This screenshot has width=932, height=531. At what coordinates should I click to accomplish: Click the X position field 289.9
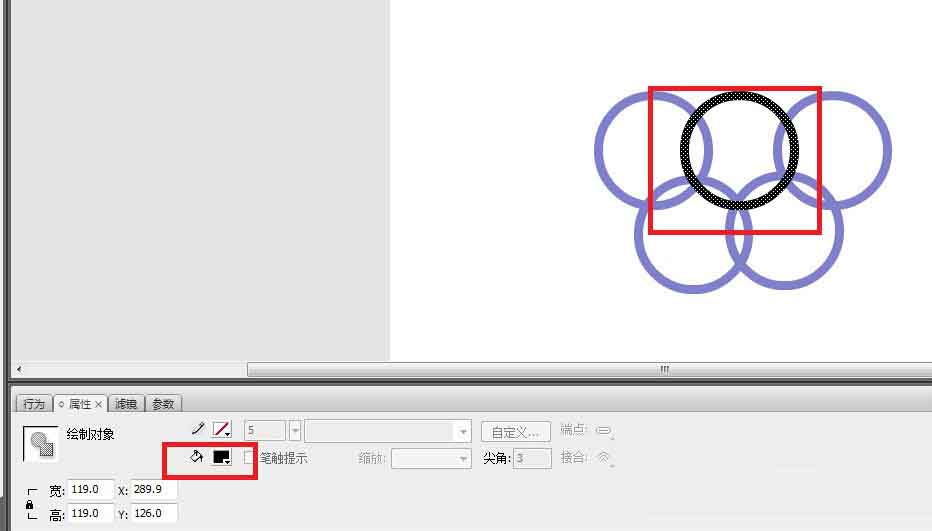coord(153,489)
